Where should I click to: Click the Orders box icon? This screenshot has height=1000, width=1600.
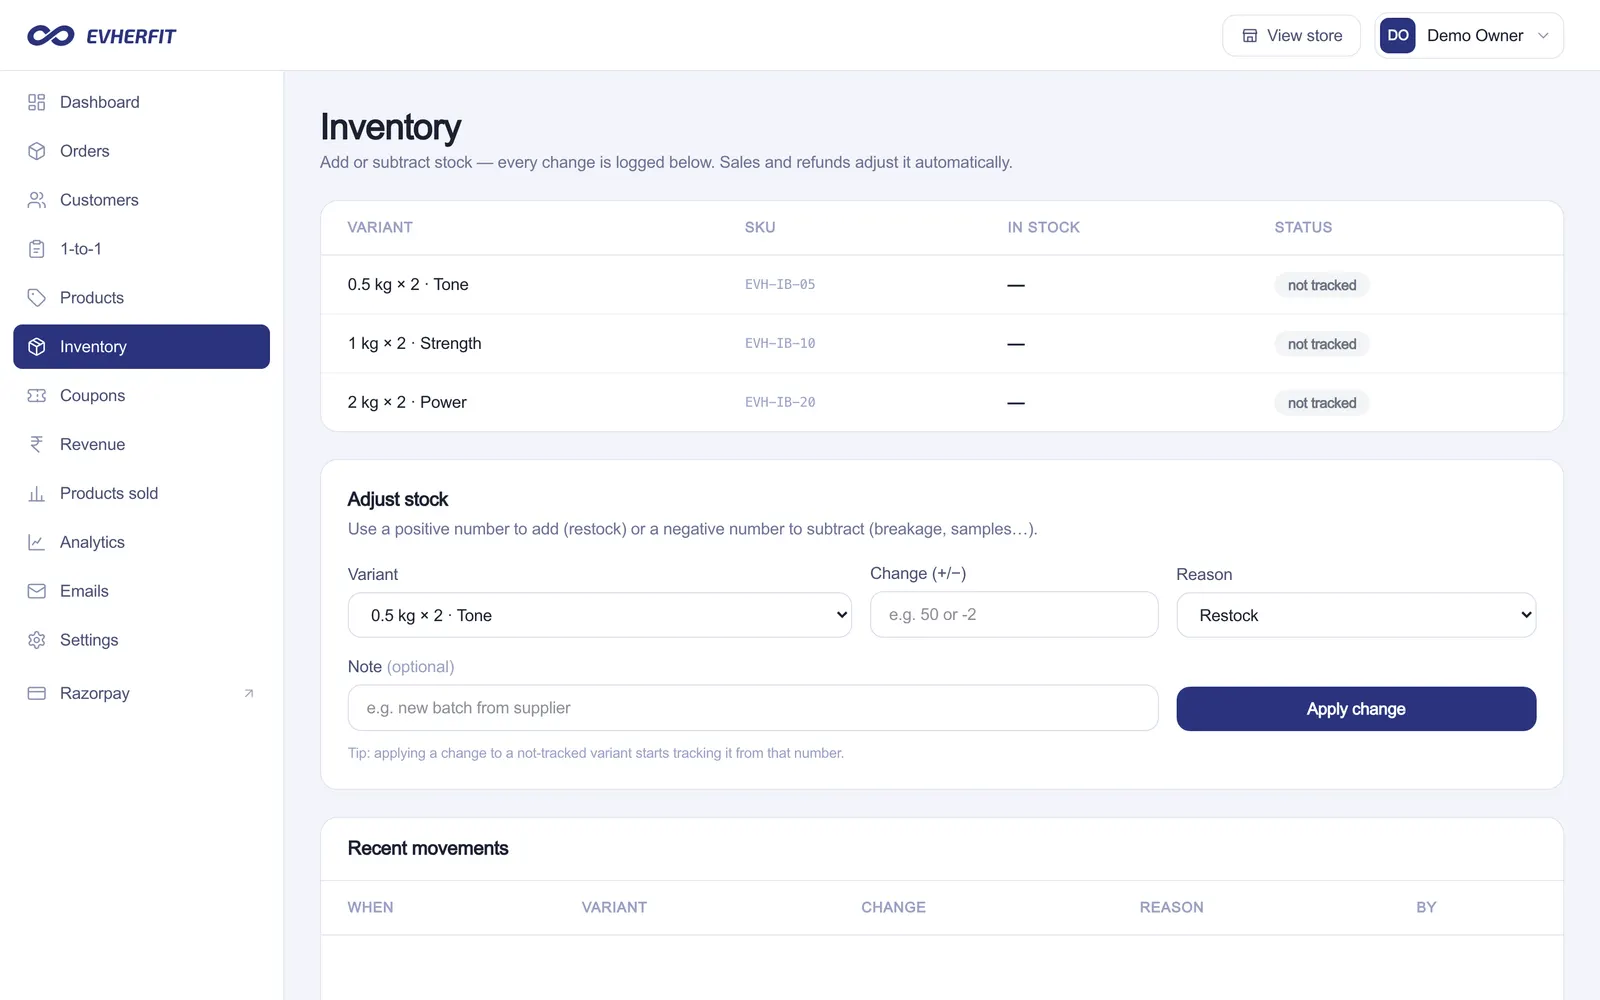click(x=37, y=151)
